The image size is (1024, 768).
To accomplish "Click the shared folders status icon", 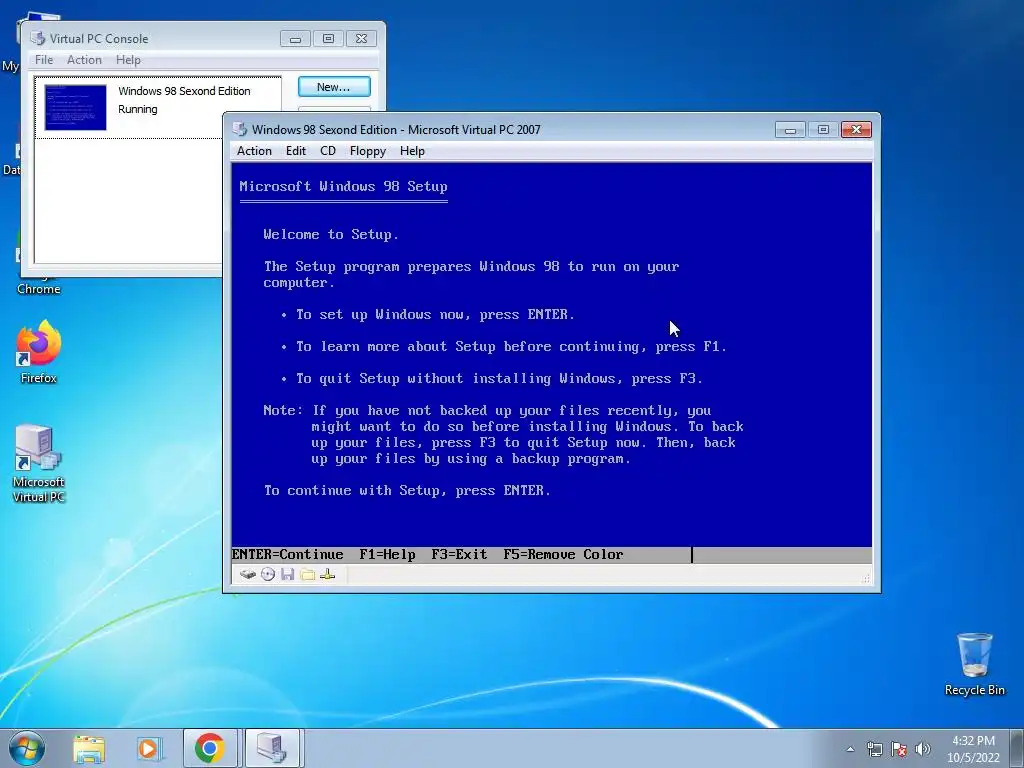I will pos(308,574).
